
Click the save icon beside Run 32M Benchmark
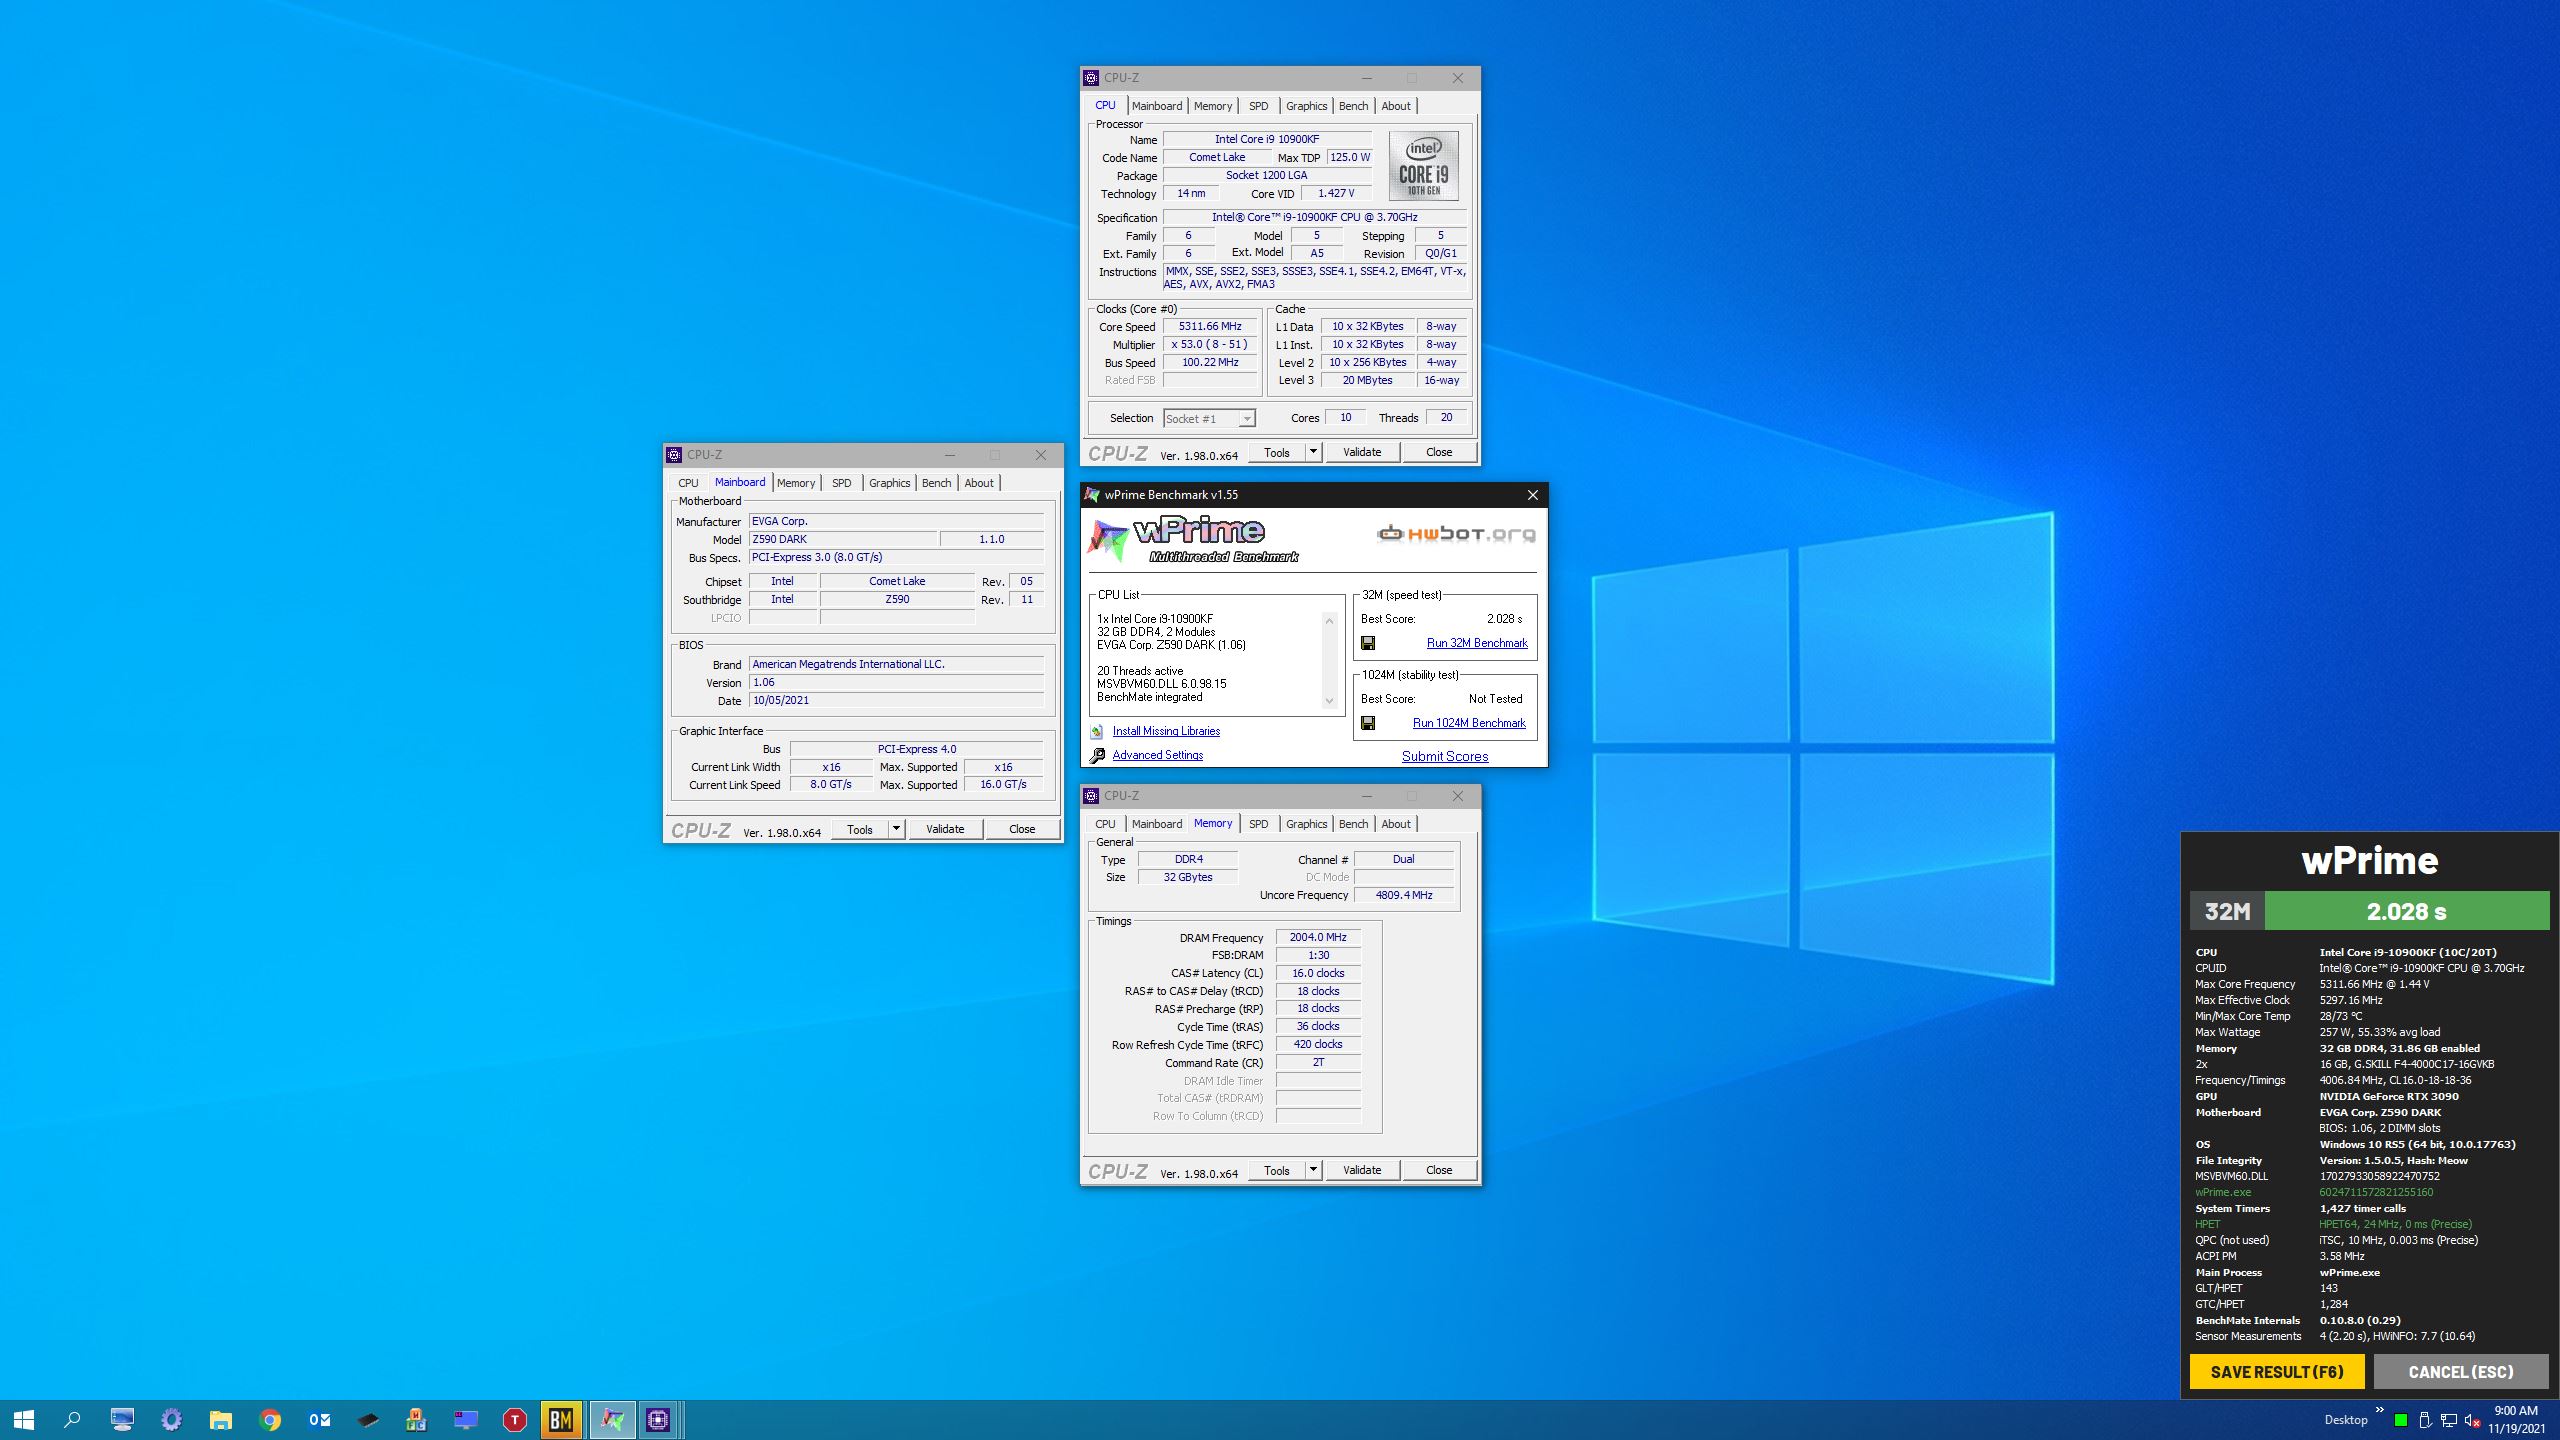1368,643
